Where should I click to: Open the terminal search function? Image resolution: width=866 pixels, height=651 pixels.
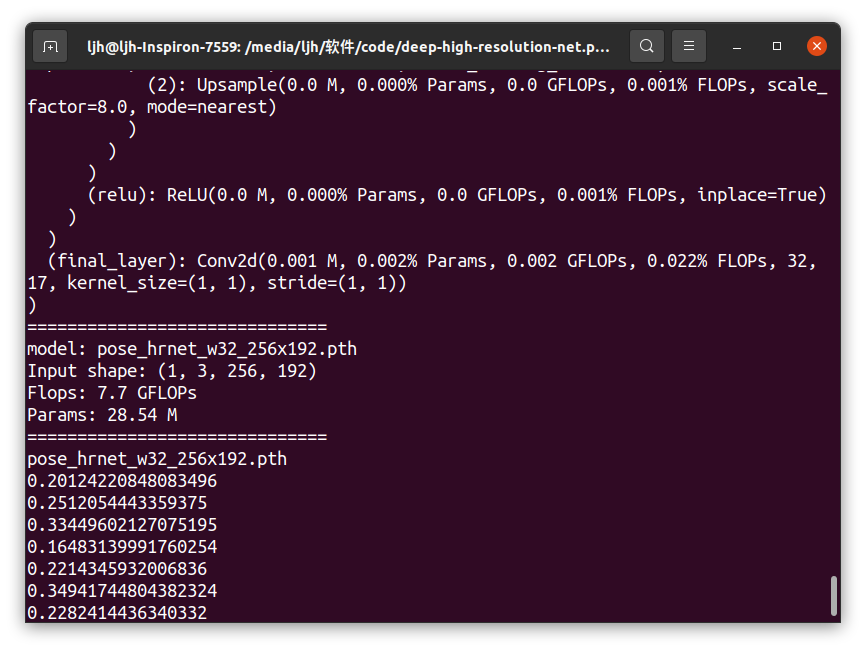[x=646, y=46]
